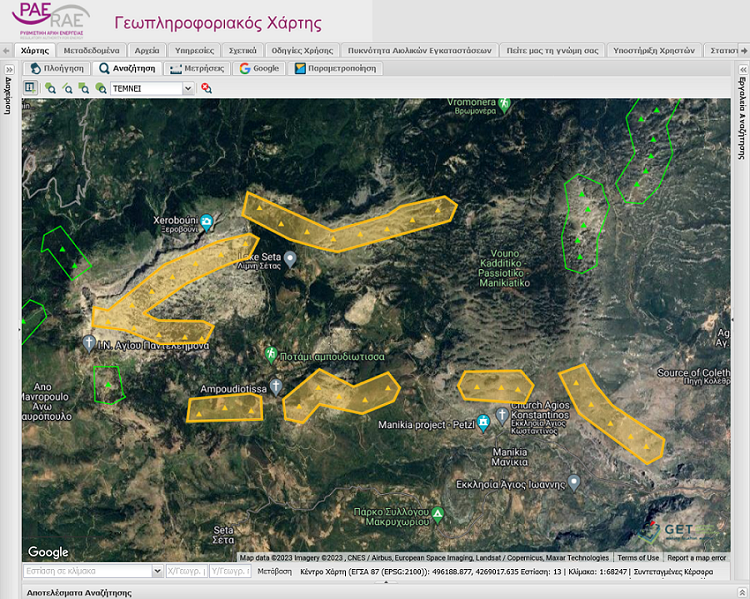750x599 pixels.
Task: Open the Αρχεία main tab
Action: point(147,50)
